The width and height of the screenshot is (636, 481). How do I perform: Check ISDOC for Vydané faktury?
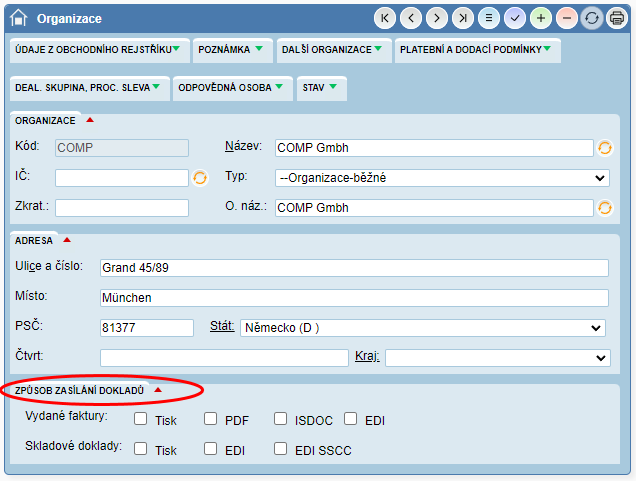pyautogui.click(x=281, y=419)
